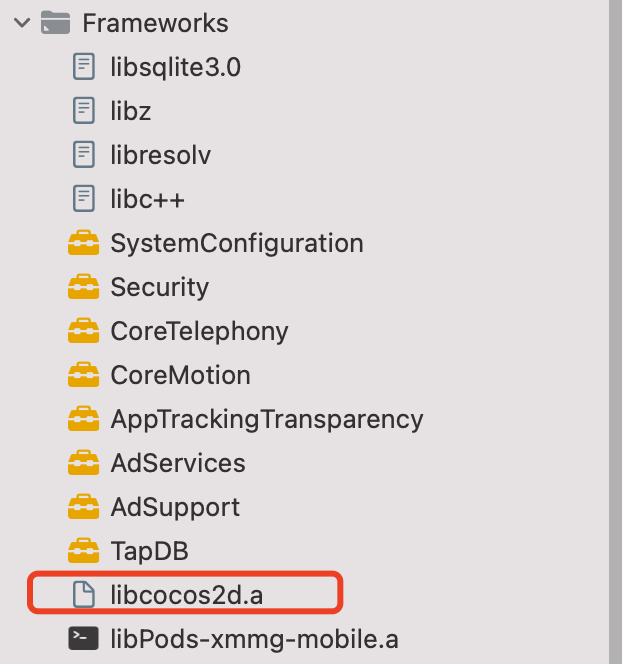
Task: Select the TapDB framework
Action: click(x=149, y=551)
